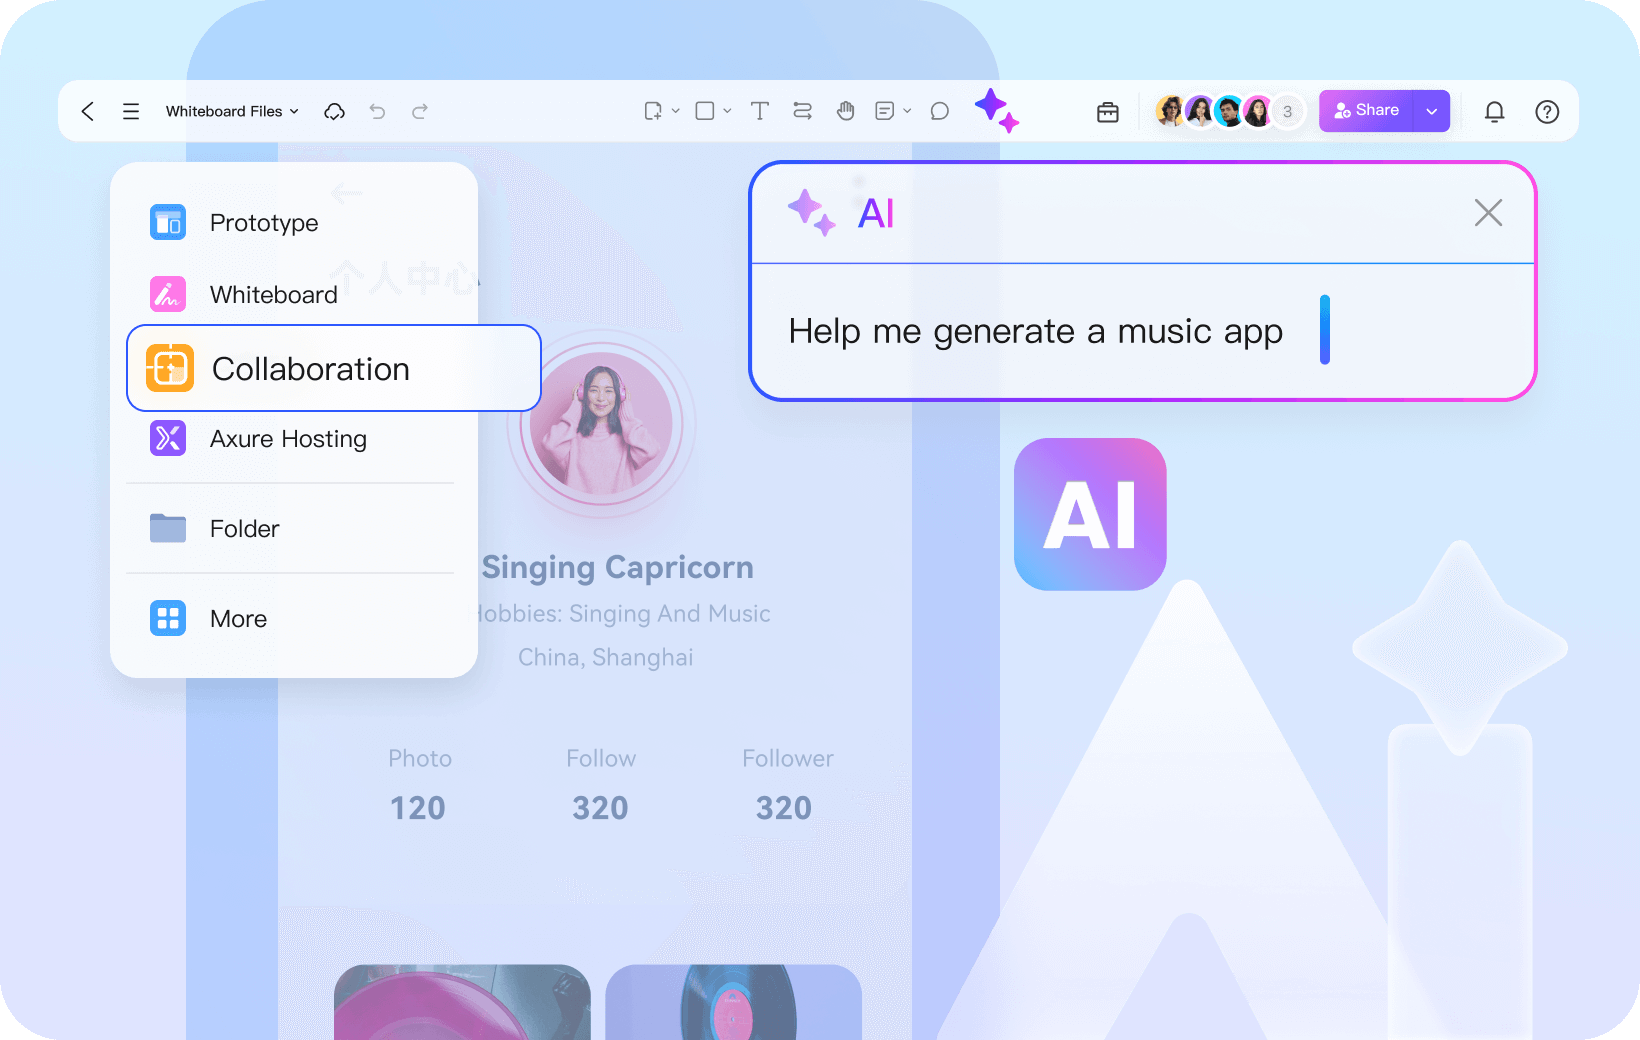Image resolution: width=1640 pixels, height=1040 pixels.
Task: Expand the shape tool dropdown arrow
Action: [727, 111]
